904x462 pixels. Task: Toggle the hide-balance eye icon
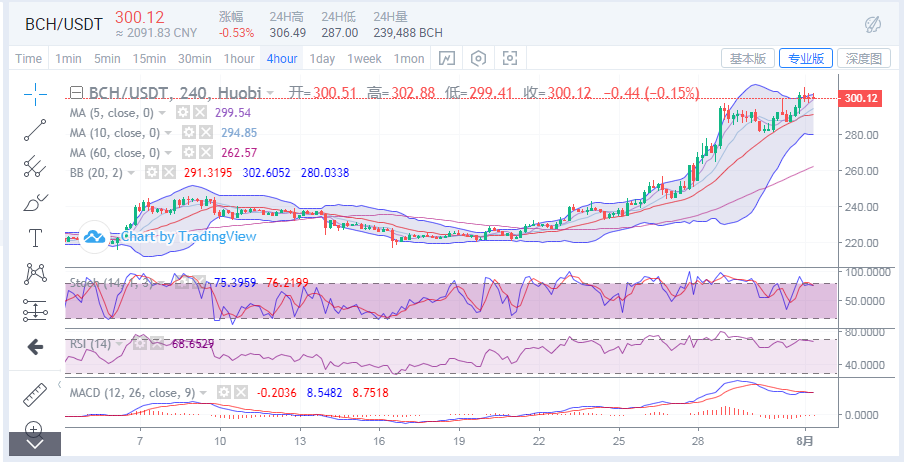pos(873,25)
